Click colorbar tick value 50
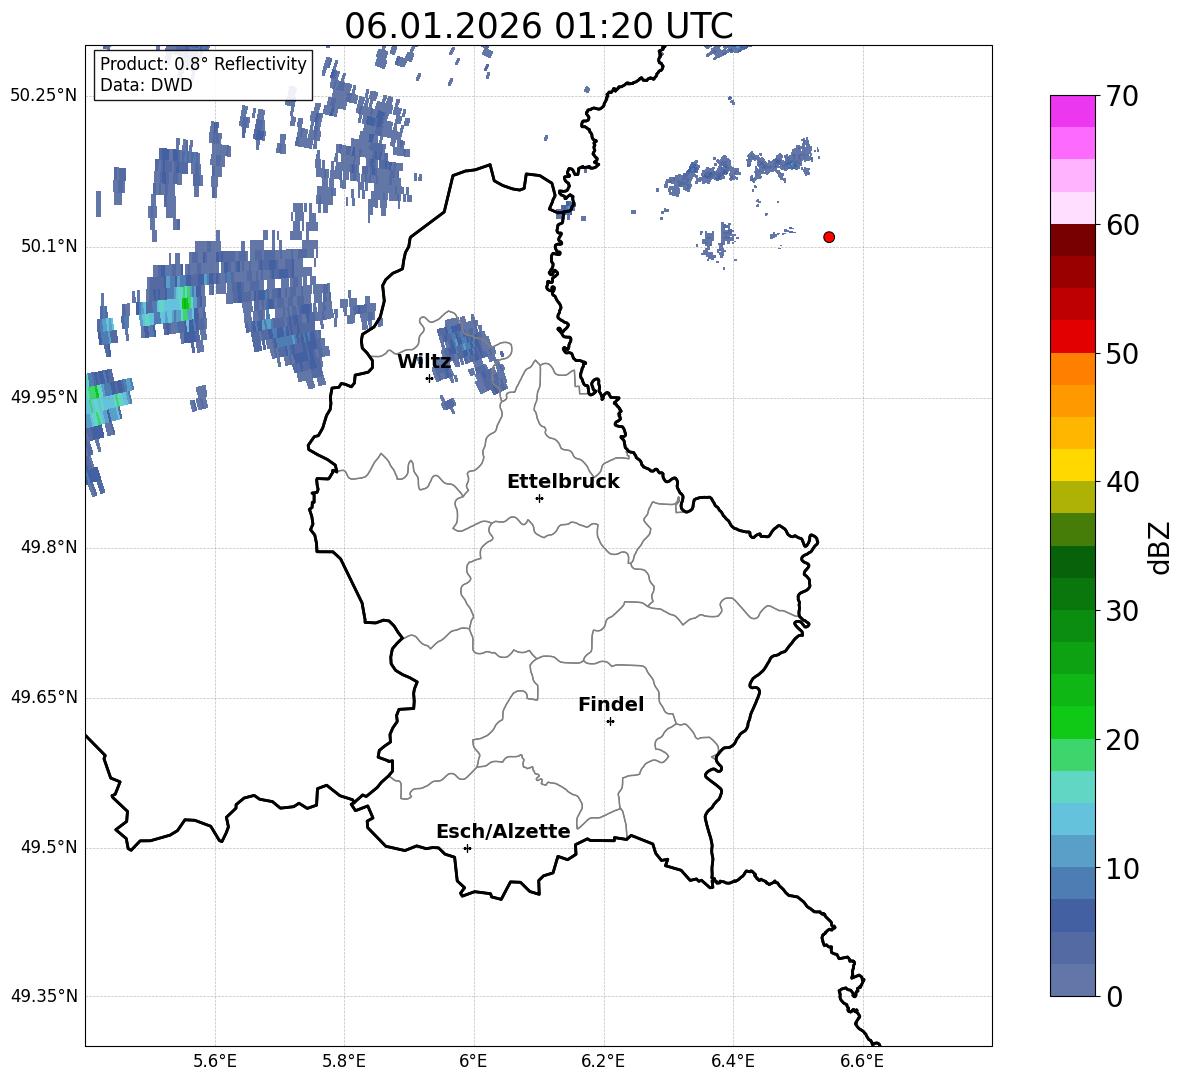Image resolution: width=1184 pixels, height=1081 pixels. pyautogui.click(x=1122, y=353)
